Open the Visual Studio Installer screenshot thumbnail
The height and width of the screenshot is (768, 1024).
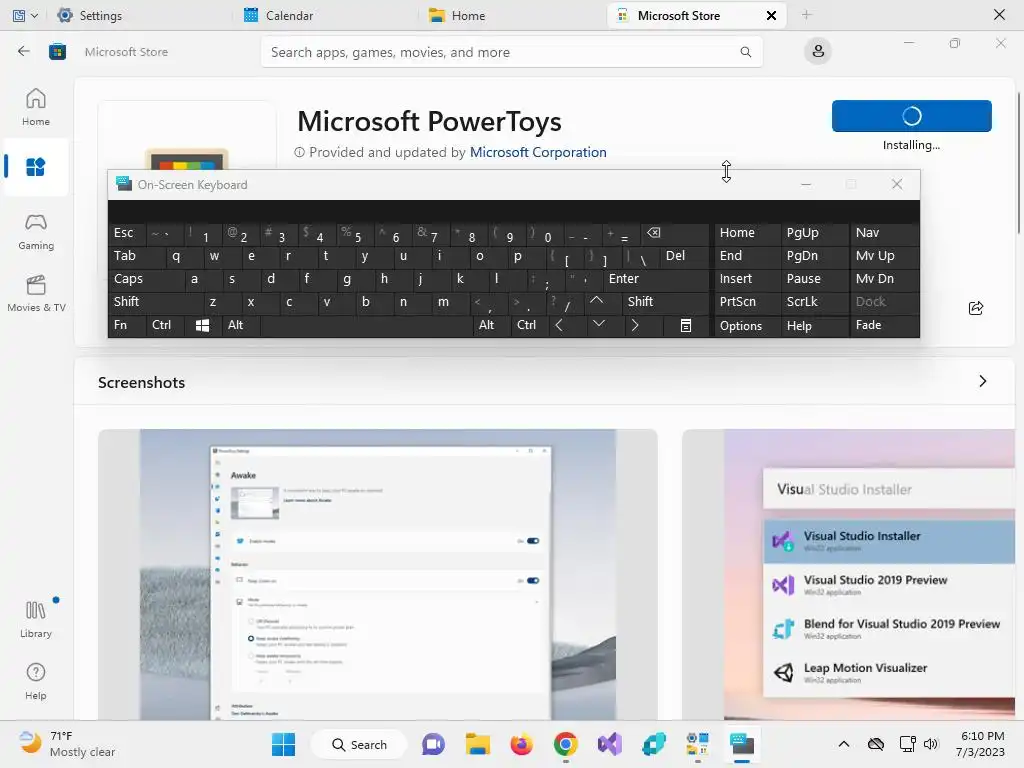point(849,575)
